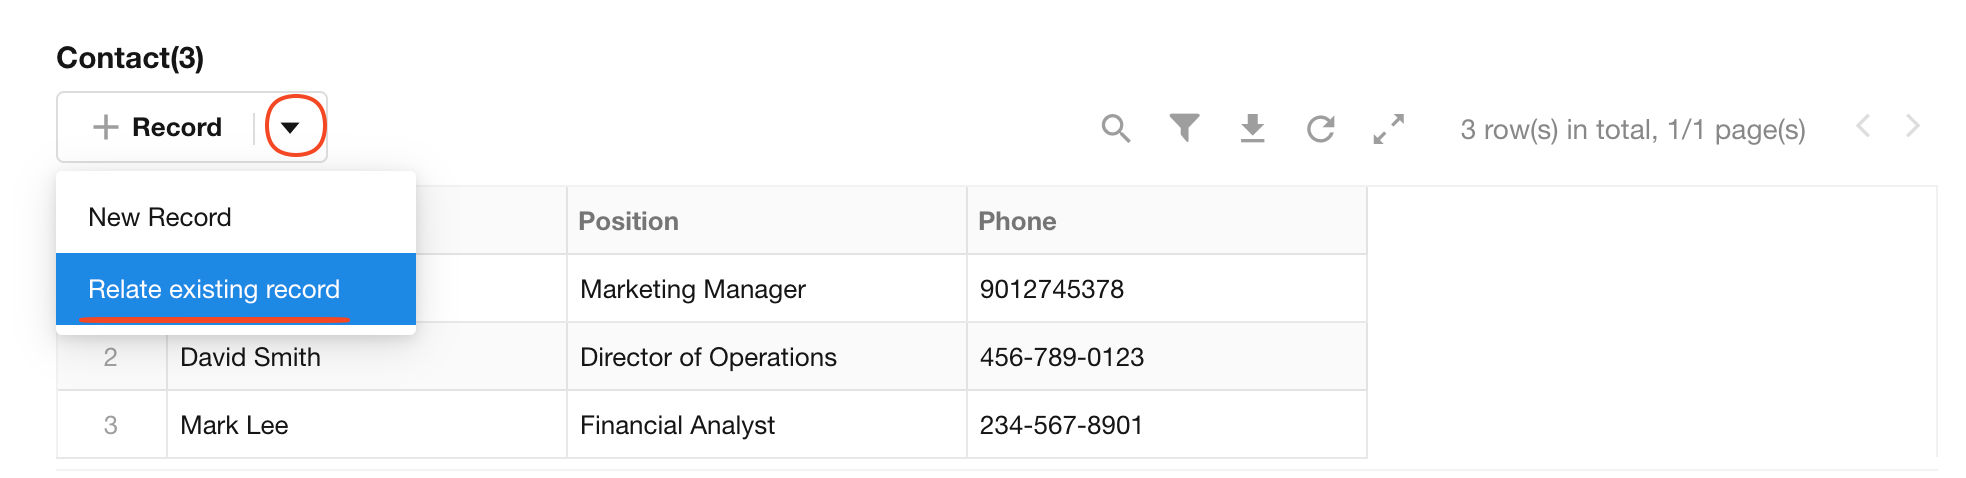Select the Marketing Manager cell

(x=692, y=289)
